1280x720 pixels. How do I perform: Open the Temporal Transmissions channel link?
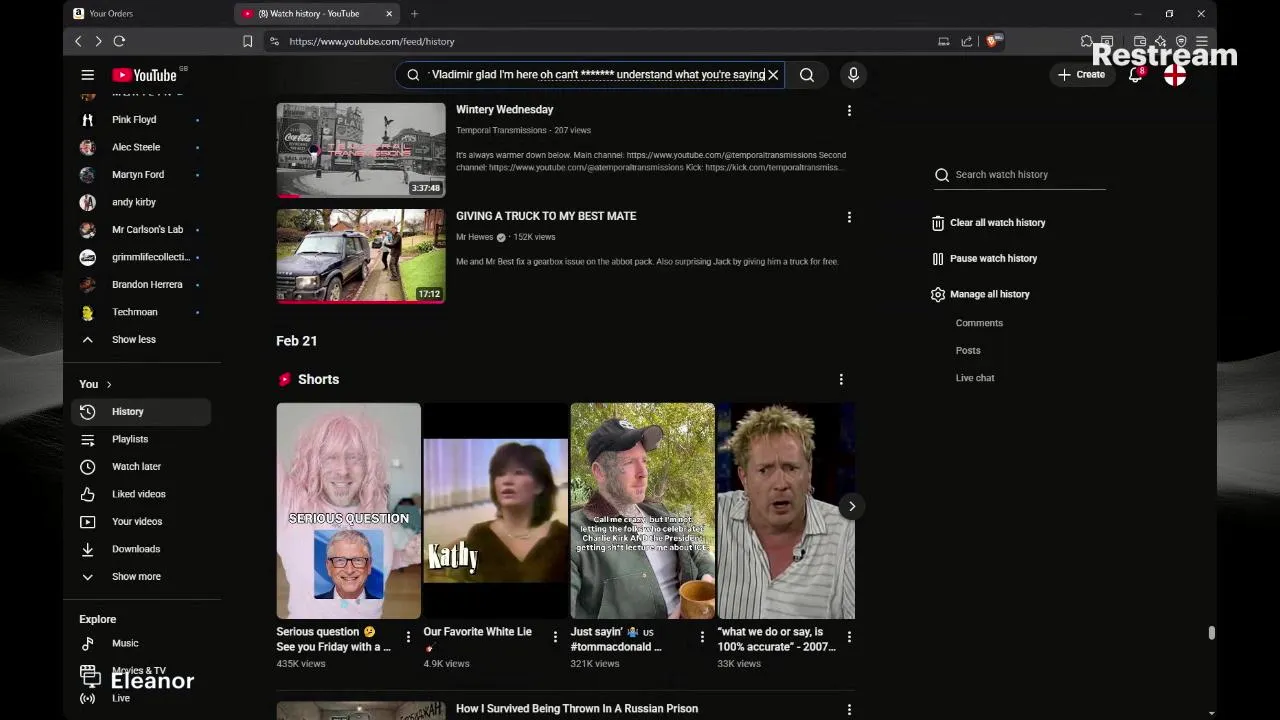pos(501,130)
